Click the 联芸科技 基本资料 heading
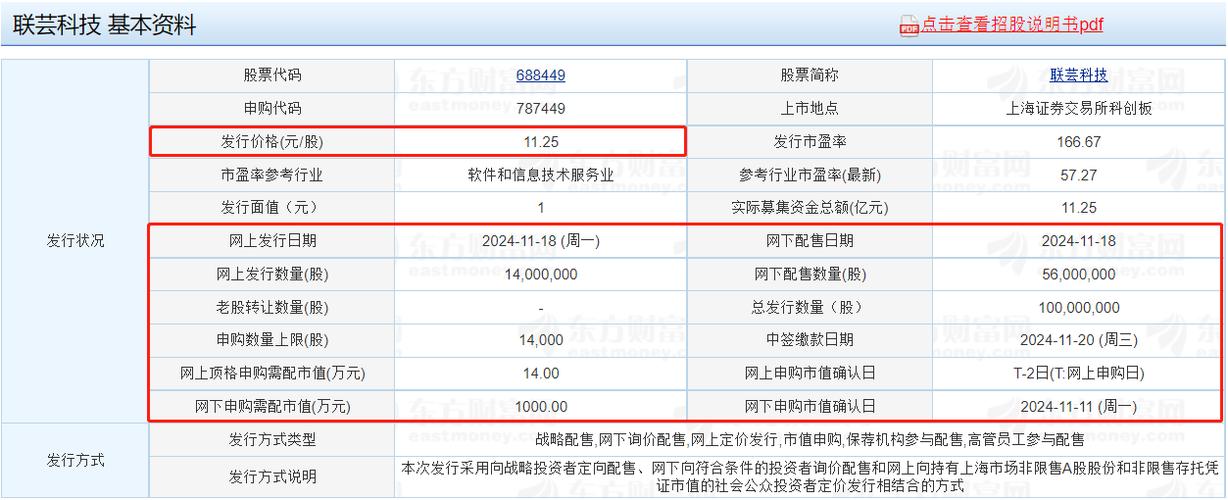Viewport: 1228px width, 500px height. (104, 27)
